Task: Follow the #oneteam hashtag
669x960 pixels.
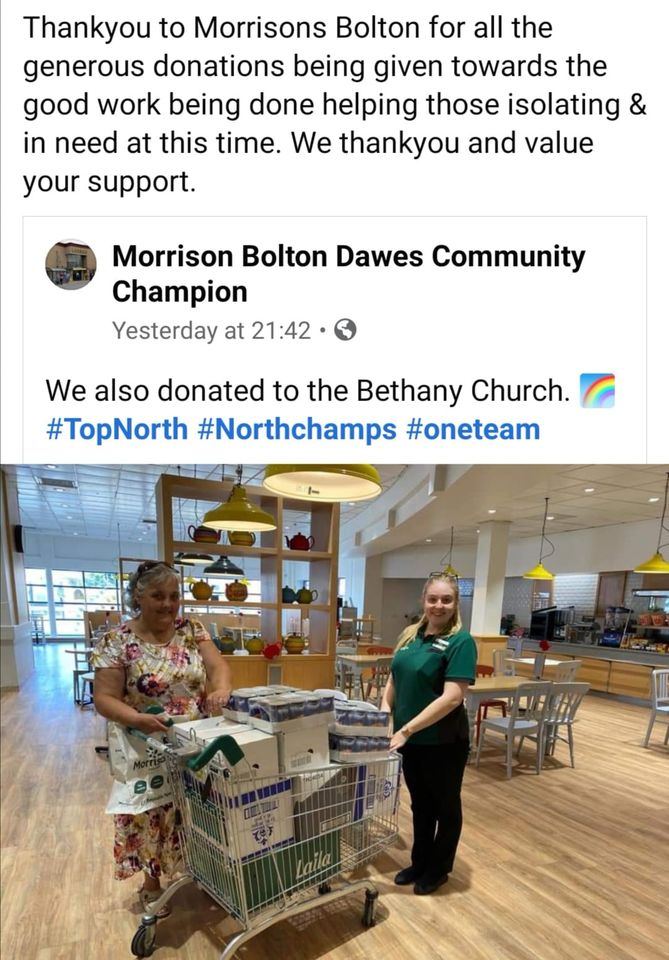Action: coord(473,429)
